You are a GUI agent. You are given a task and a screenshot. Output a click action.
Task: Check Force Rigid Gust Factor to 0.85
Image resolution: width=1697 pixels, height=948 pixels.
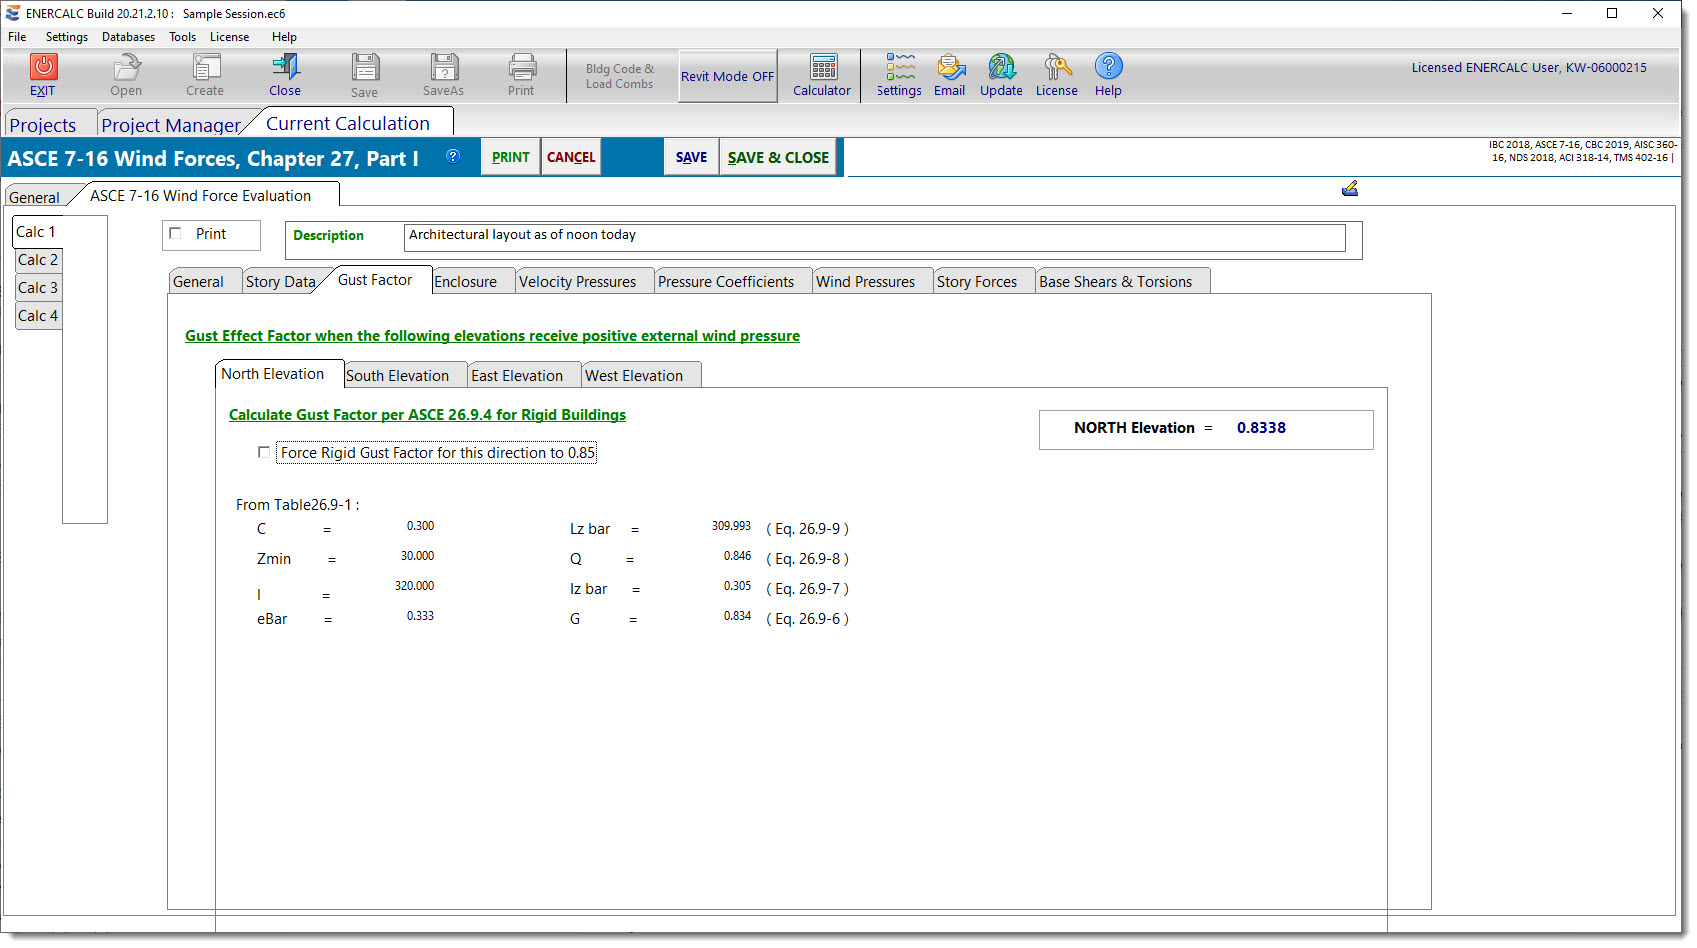pyautogui.click(x=264, y=453)
